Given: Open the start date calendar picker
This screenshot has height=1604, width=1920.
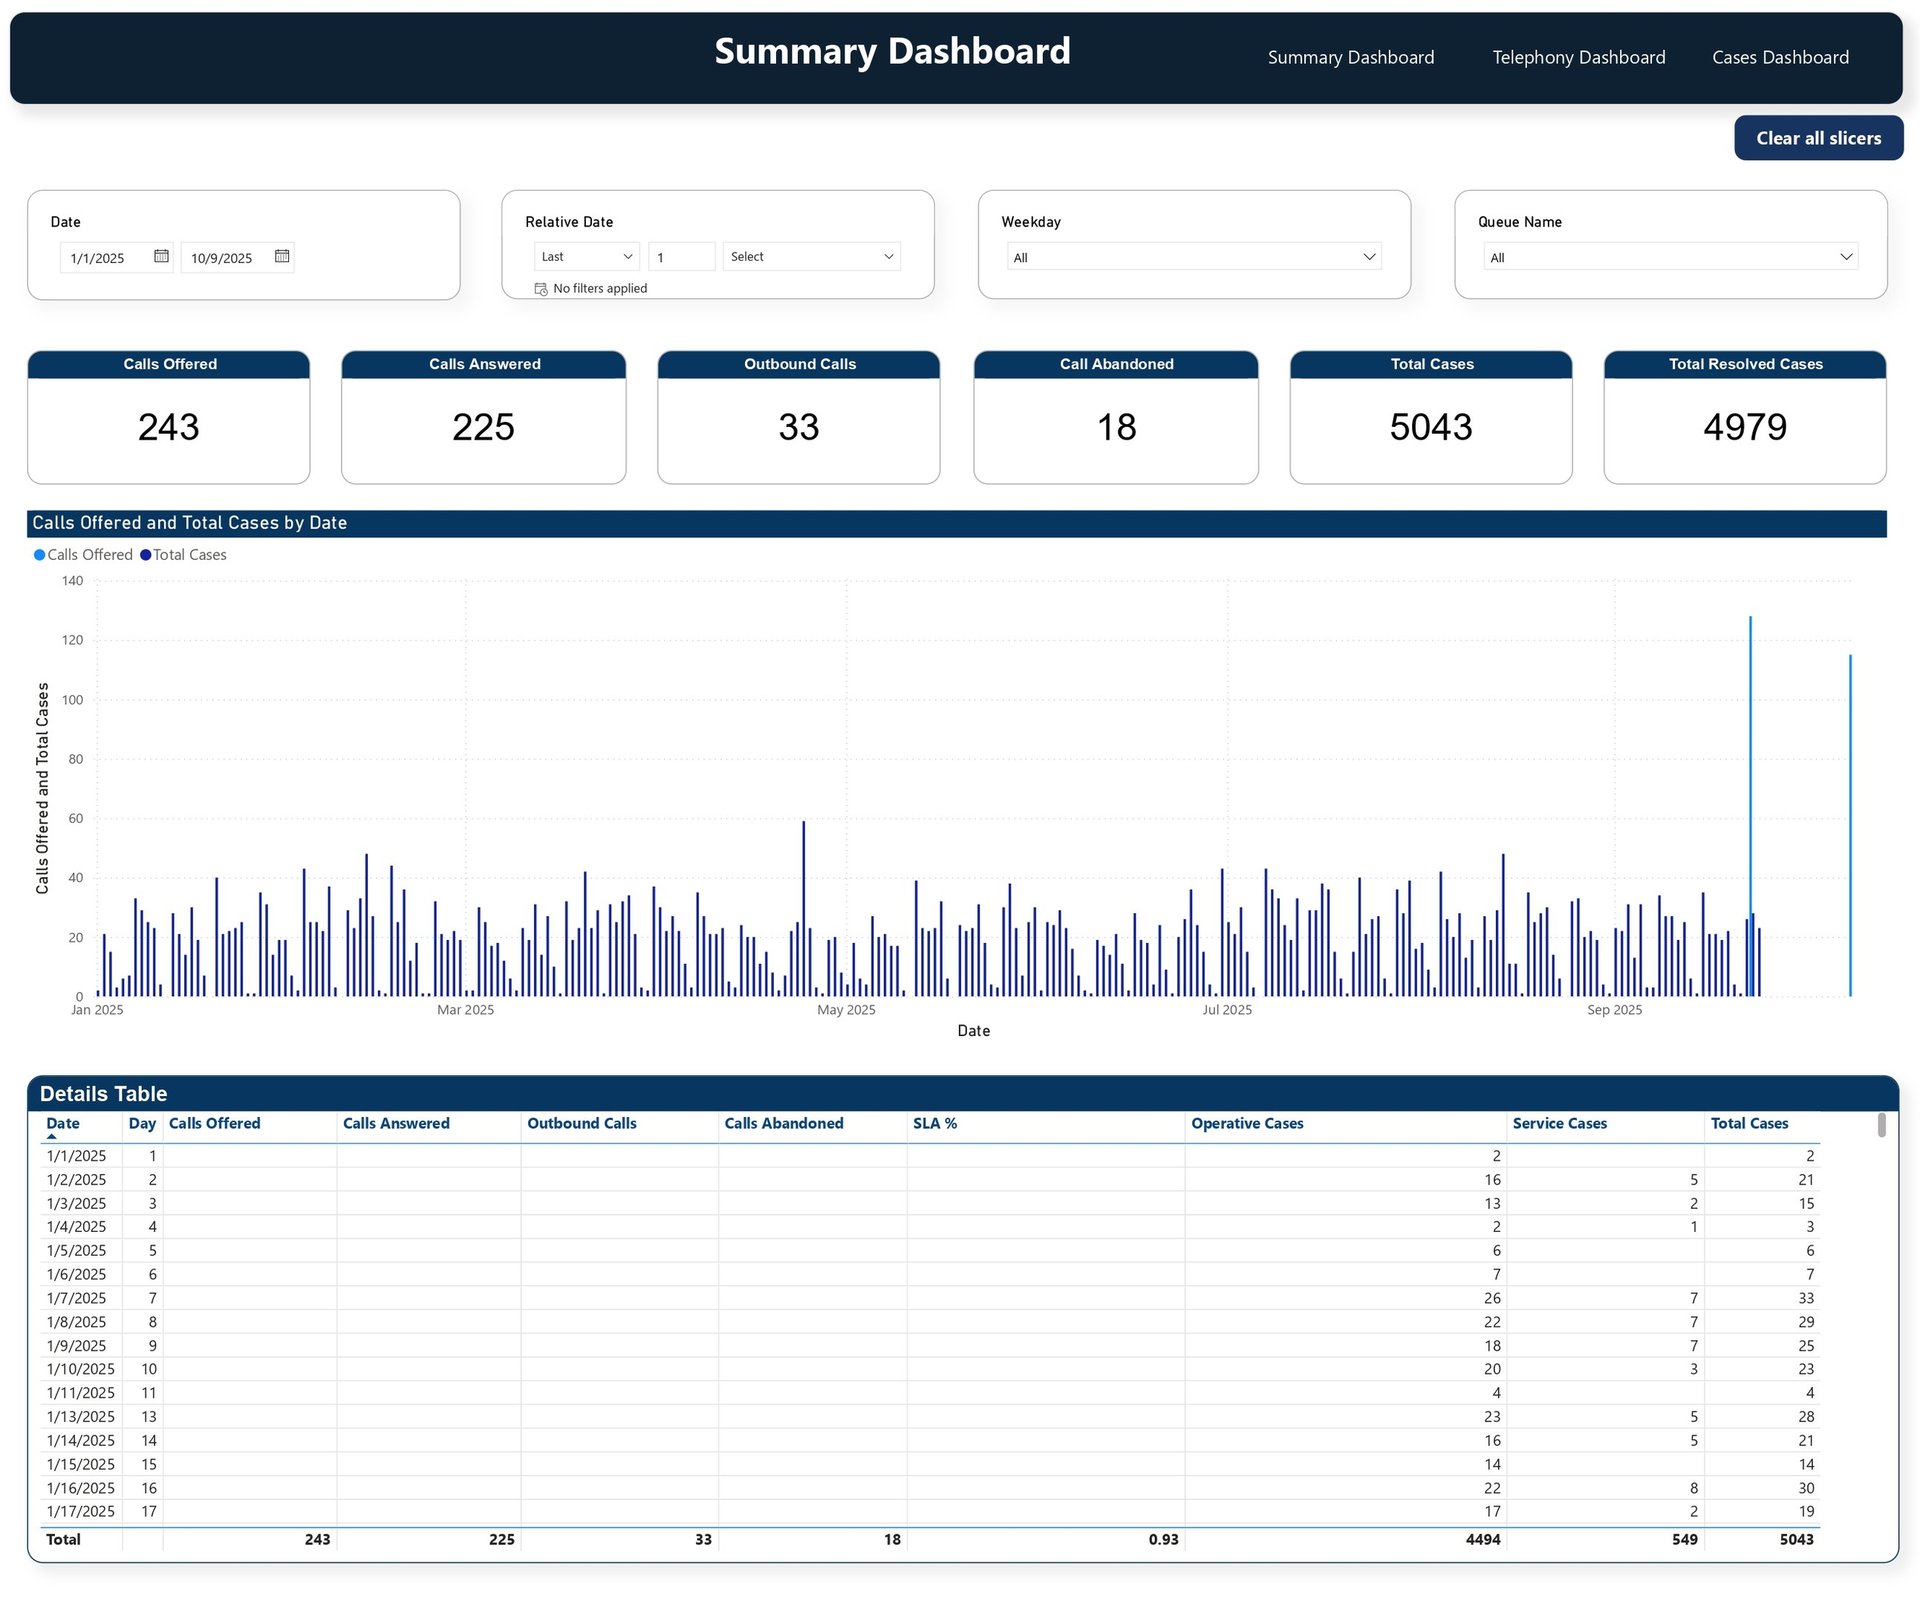Looking at the screenshot, I should [161, 257].
